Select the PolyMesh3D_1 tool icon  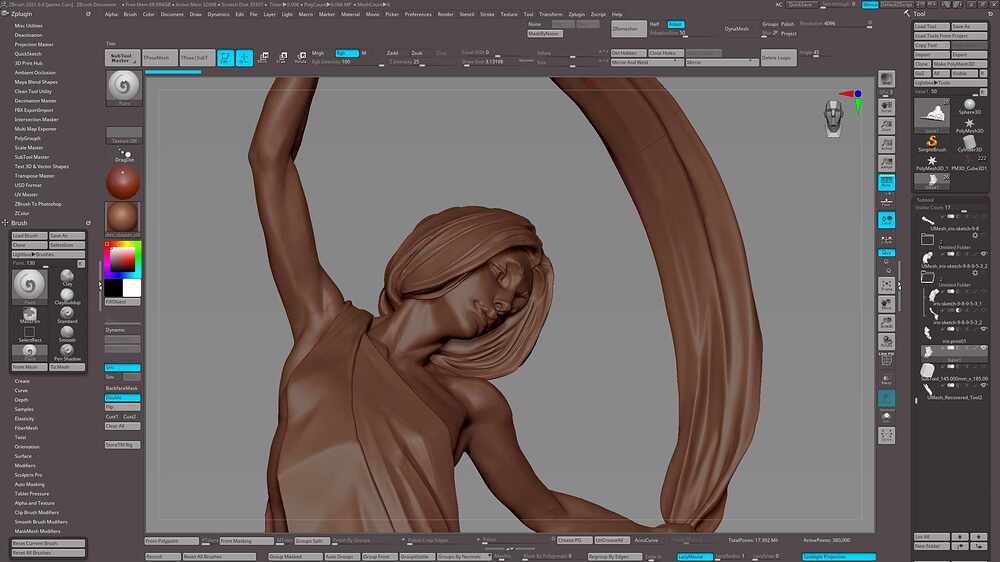click(x=932, y=163)
